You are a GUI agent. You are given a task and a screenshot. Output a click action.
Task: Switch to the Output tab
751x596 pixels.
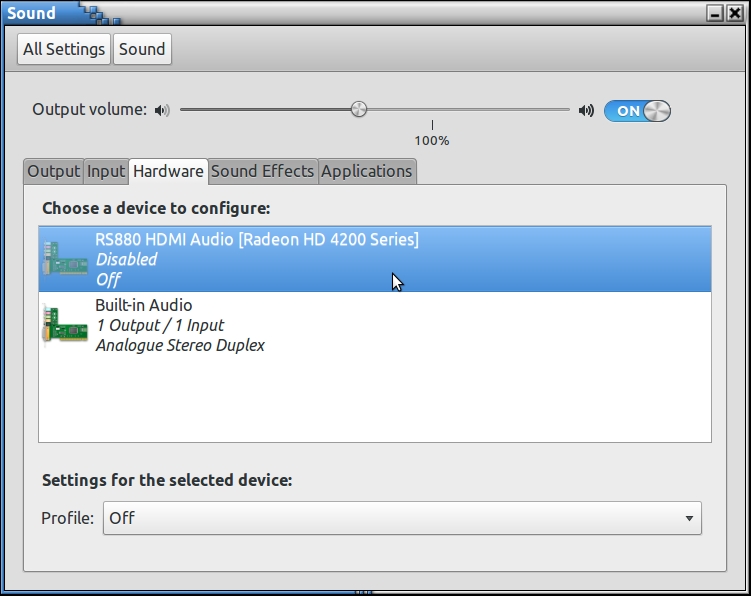(53, 171)
